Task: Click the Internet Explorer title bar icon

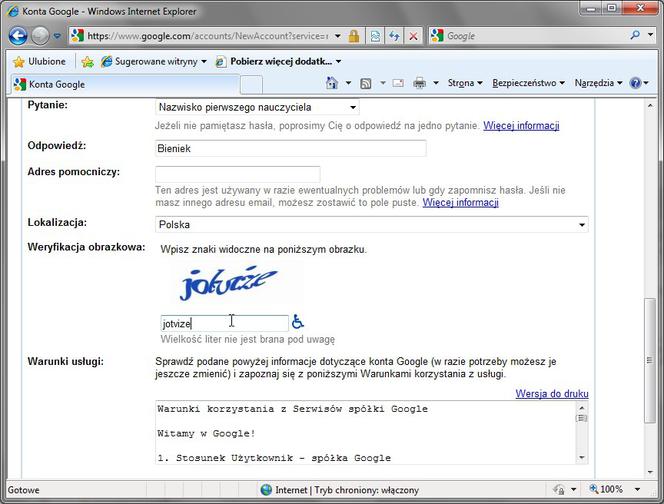Action: (14, 11)
